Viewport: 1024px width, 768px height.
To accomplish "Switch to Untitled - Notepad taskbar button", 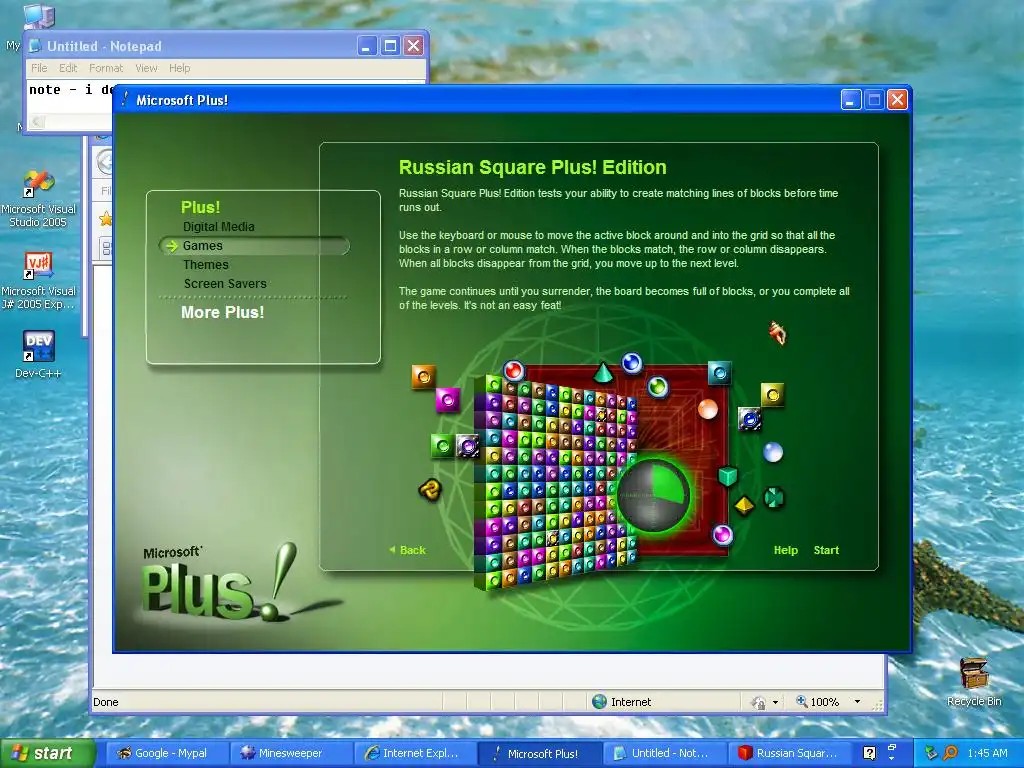I will (x=664, y=753).
